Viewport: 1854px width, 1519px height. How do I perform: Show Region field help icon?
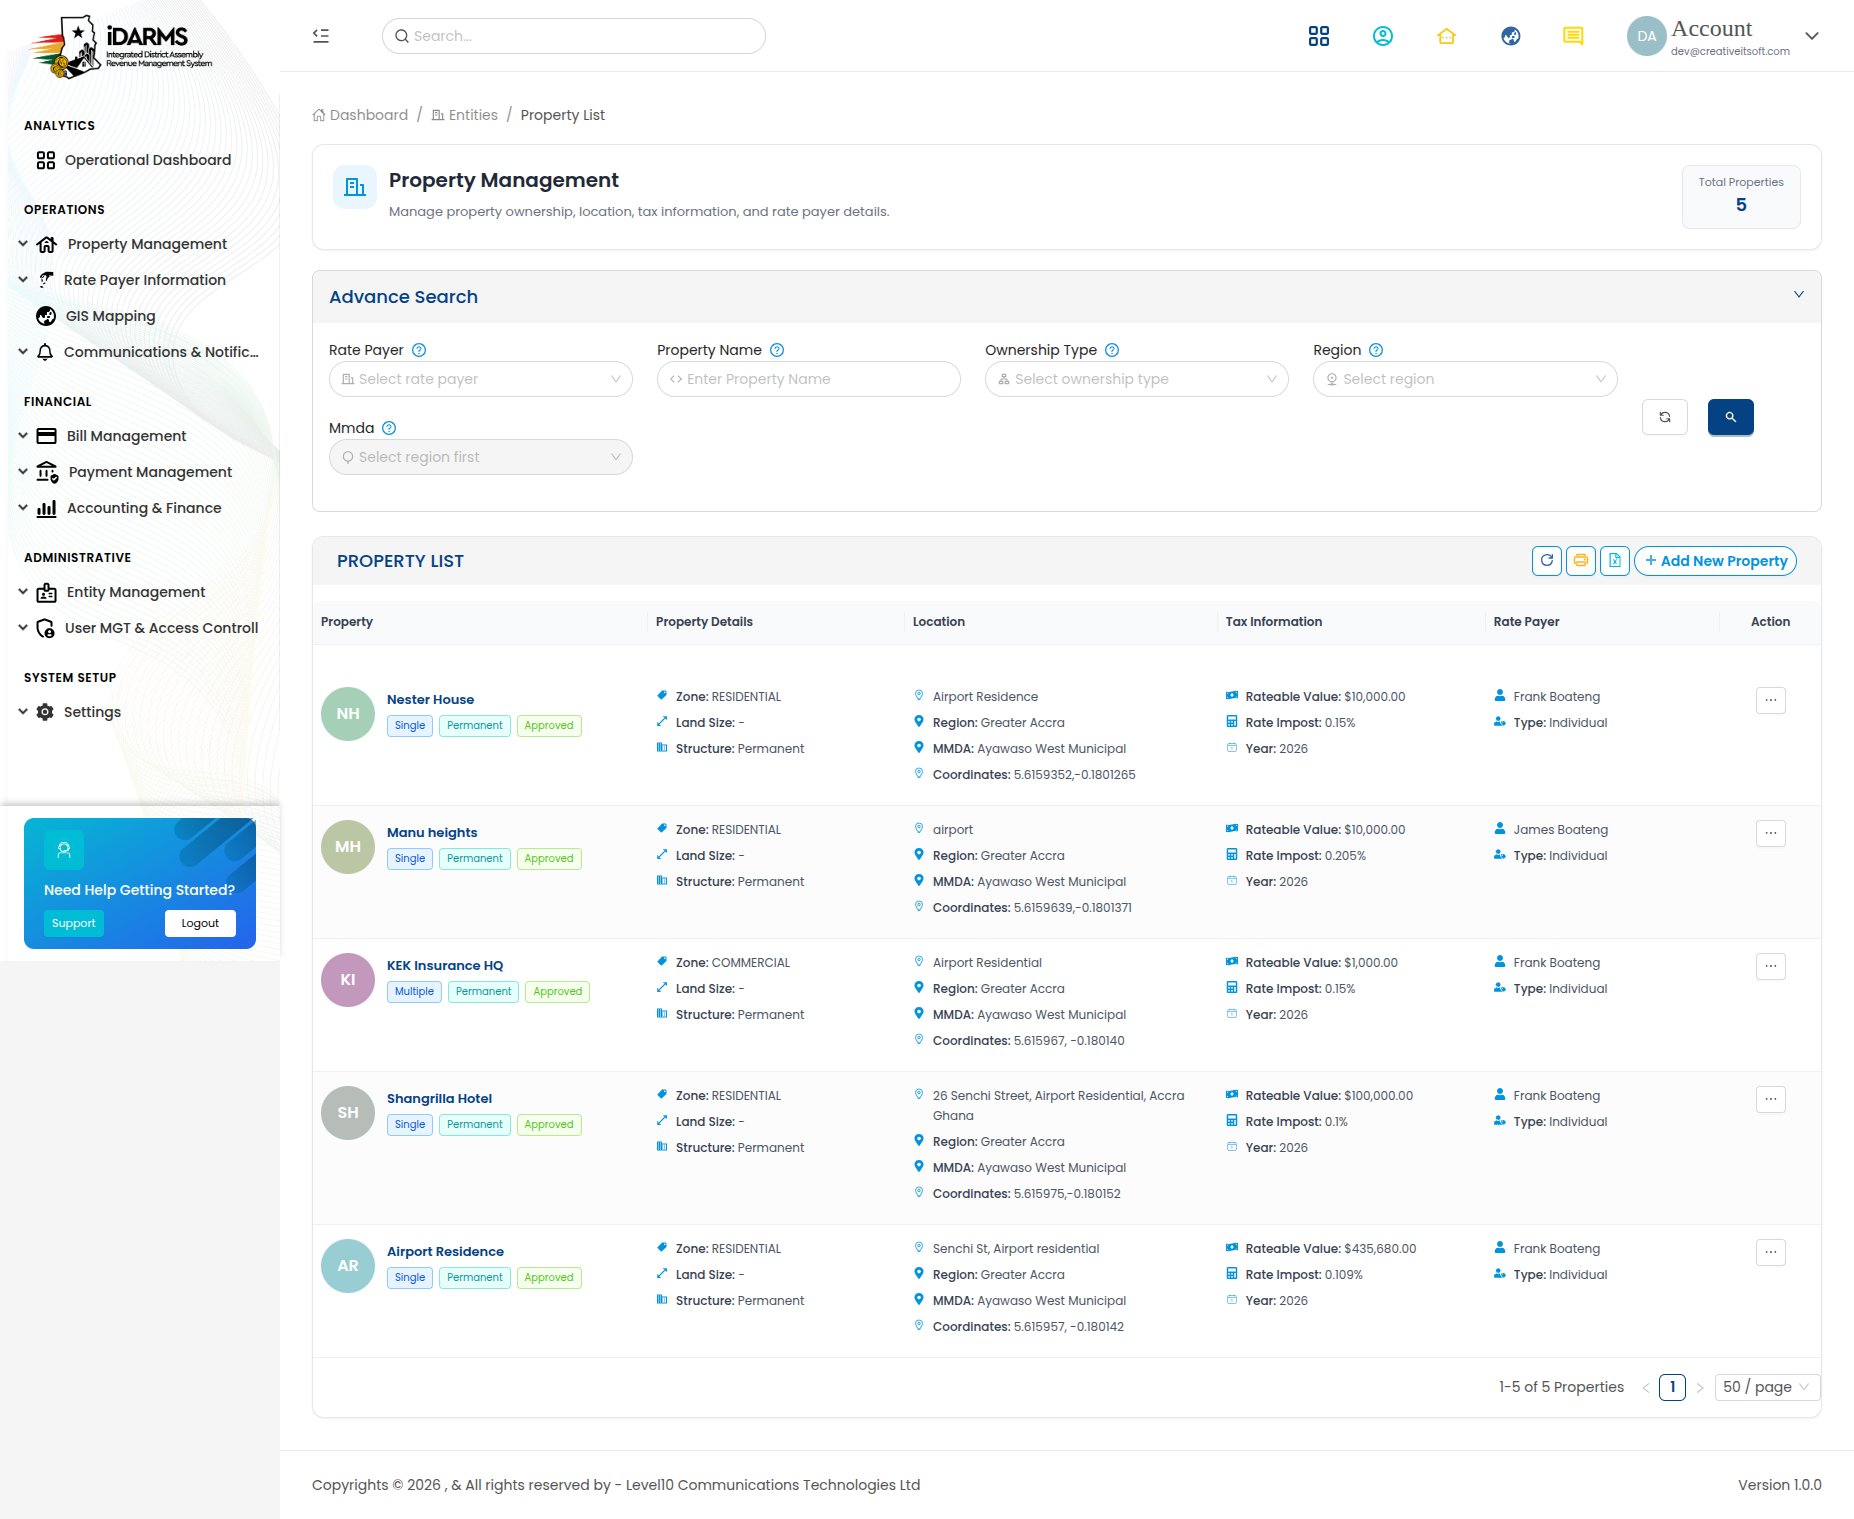[1376, 350]
